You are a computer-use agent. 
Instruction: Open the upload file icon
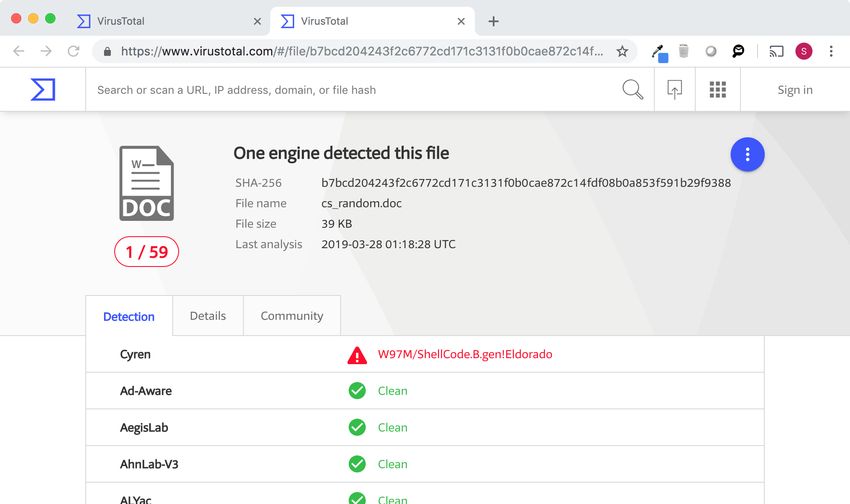tap(674, 89)
